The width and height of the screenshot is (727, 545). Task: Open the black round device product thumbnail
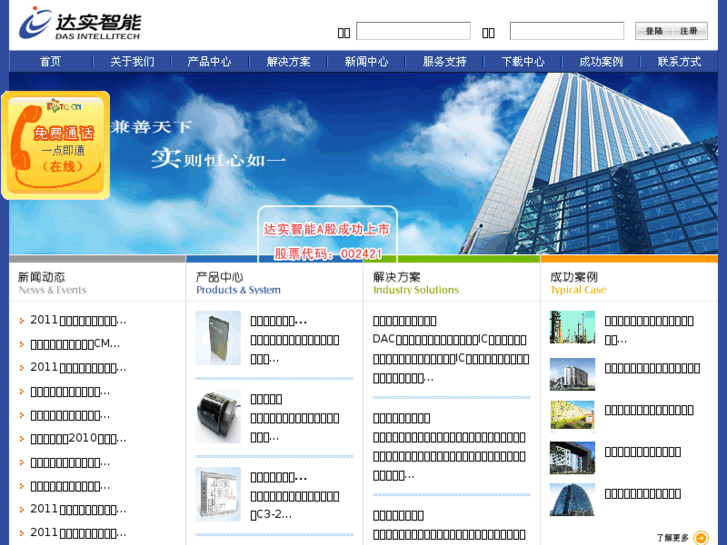[x=218, y=416]
